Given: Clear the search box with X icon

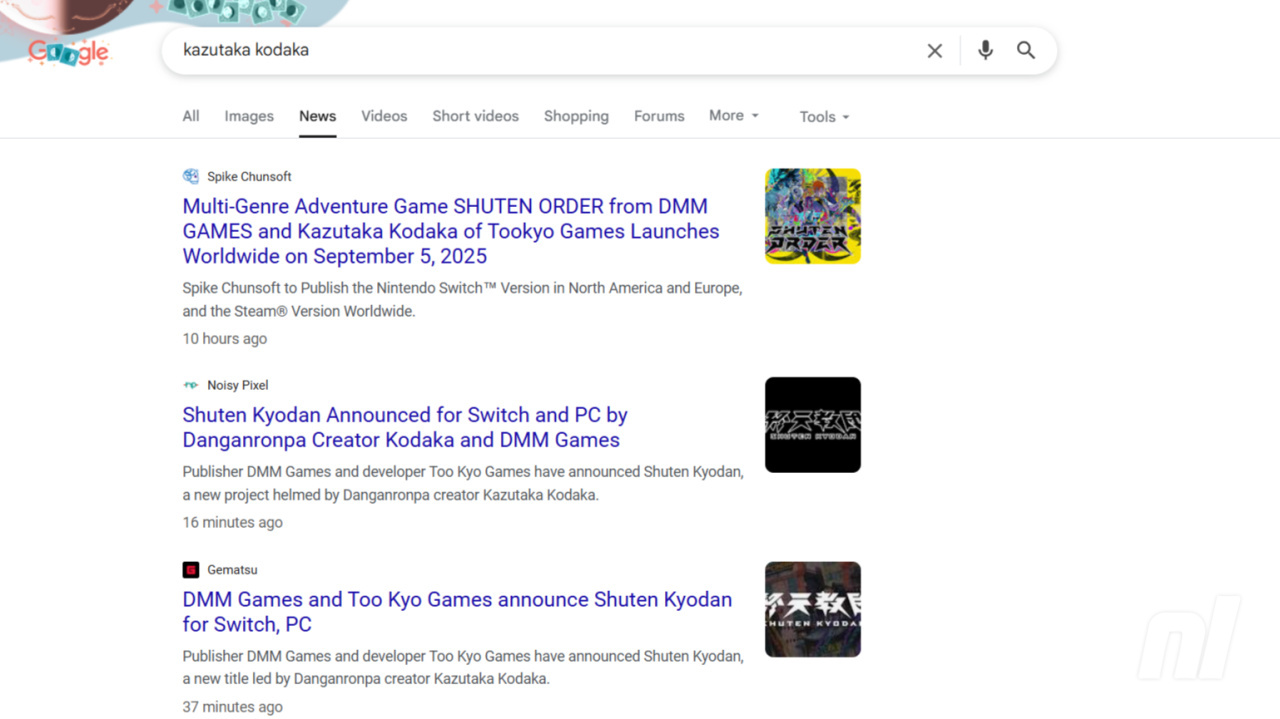Looking at the screenshot, I should 935,50.
